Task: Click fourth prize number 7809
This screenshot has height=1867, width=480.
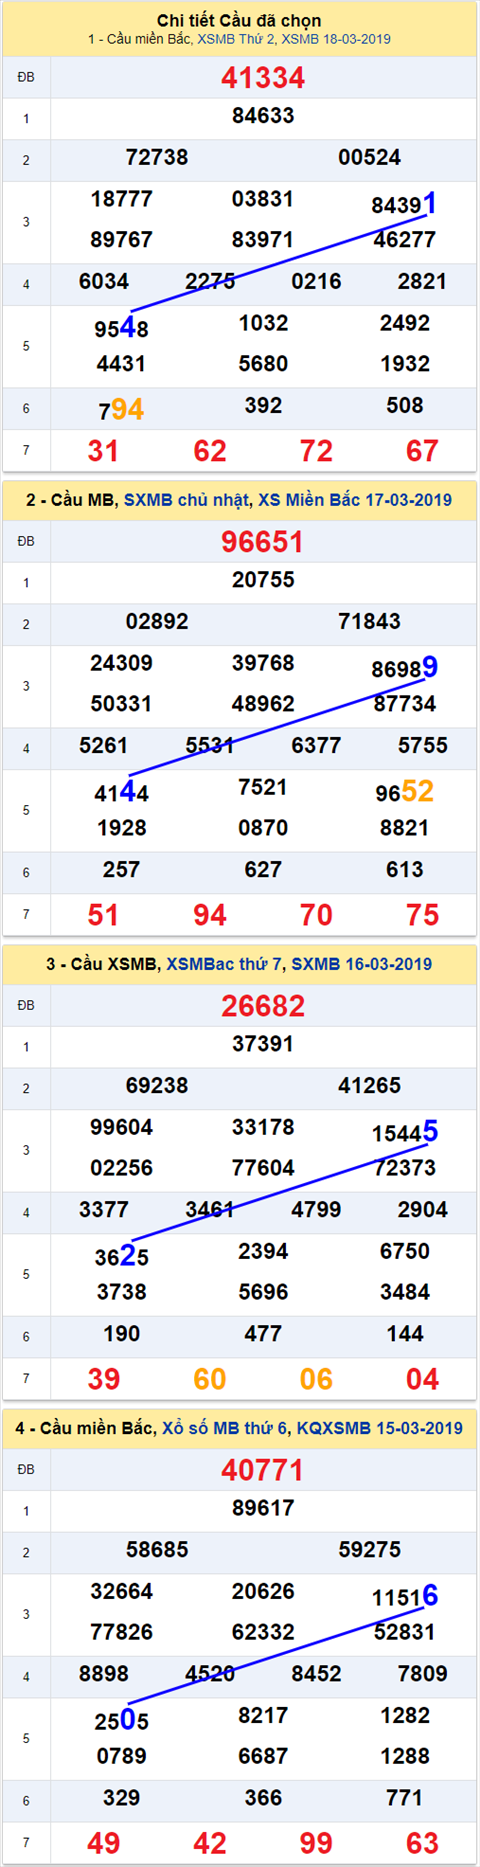Action: pos(422,1674)
